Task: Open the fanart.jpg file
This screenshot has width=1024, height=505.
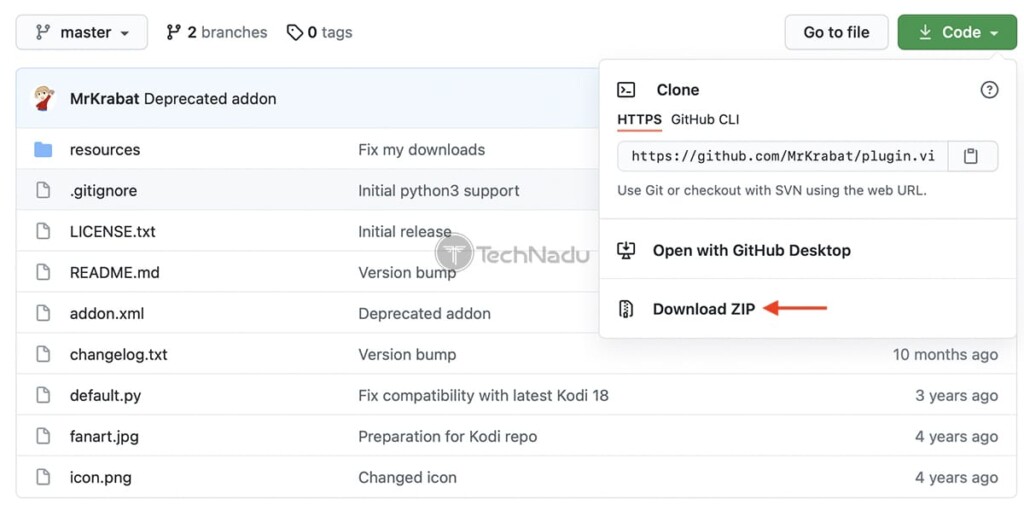Action: point(104,436)
